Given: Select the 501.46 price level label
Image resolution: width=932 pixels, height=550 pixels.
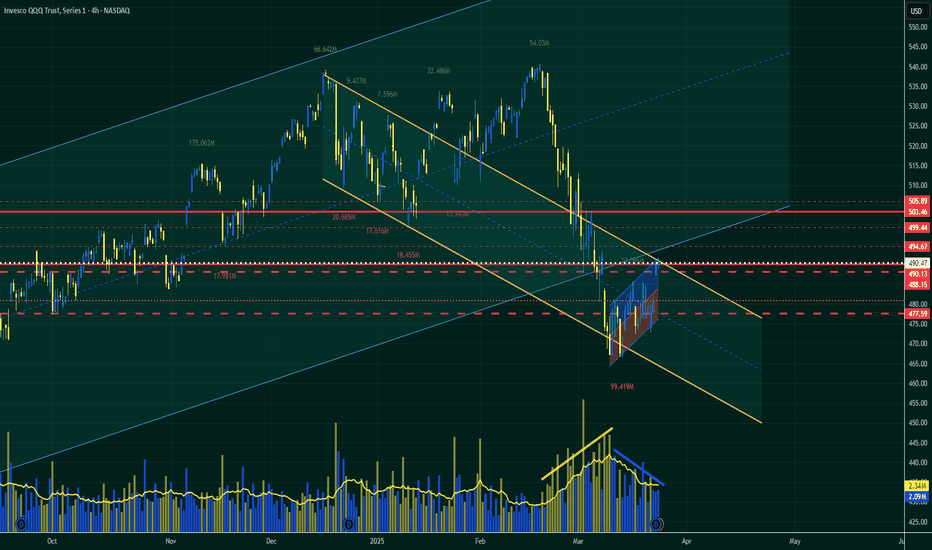Looking at the screenshot, I should (918, 212).
